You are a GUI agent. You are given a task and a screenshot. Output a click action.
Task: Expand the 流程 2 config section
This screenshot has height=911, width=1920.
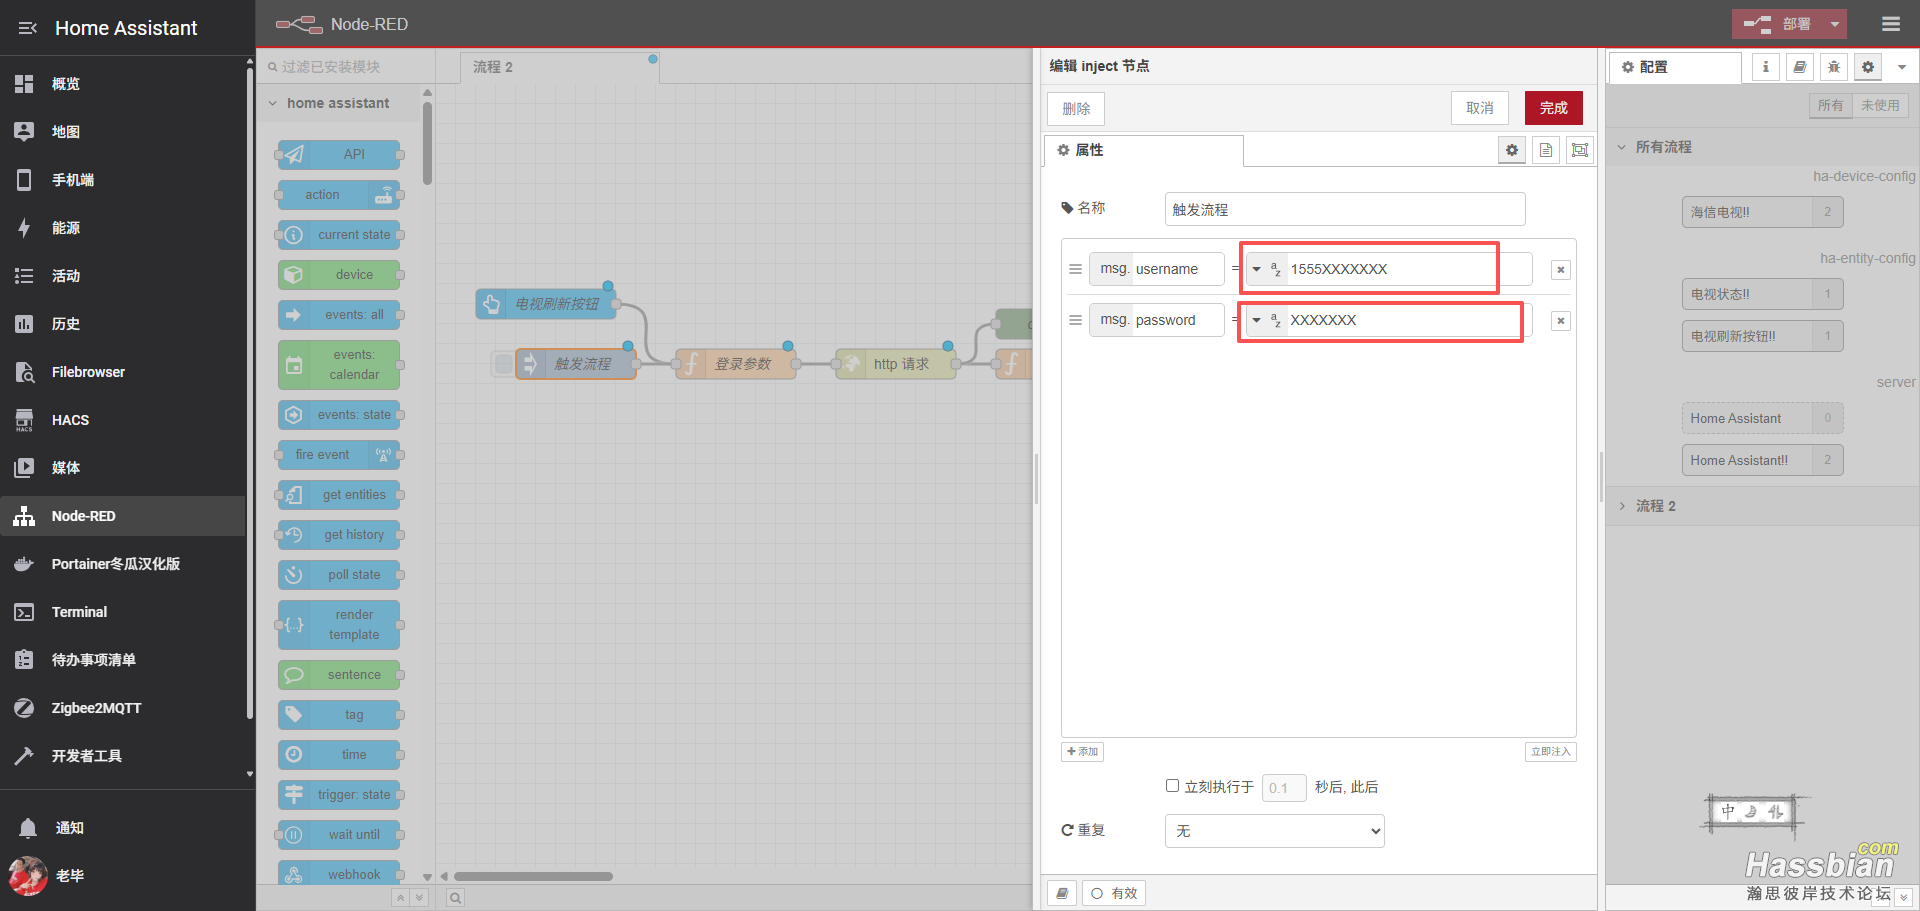1623,506
